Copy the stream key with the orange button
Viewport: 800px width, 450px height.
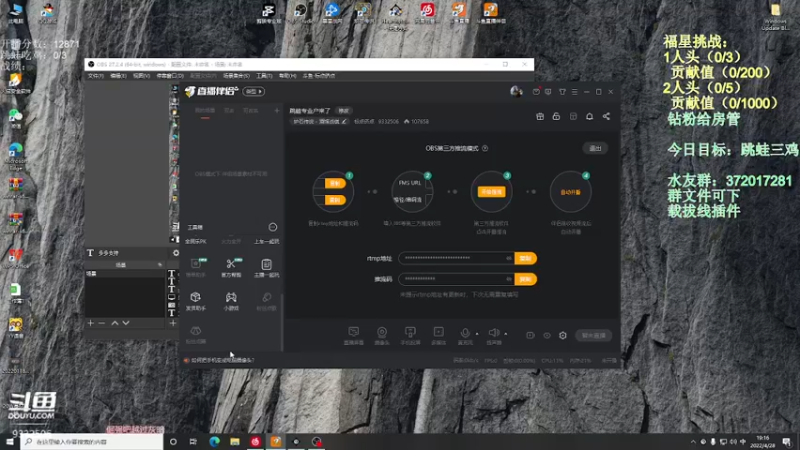526,279
